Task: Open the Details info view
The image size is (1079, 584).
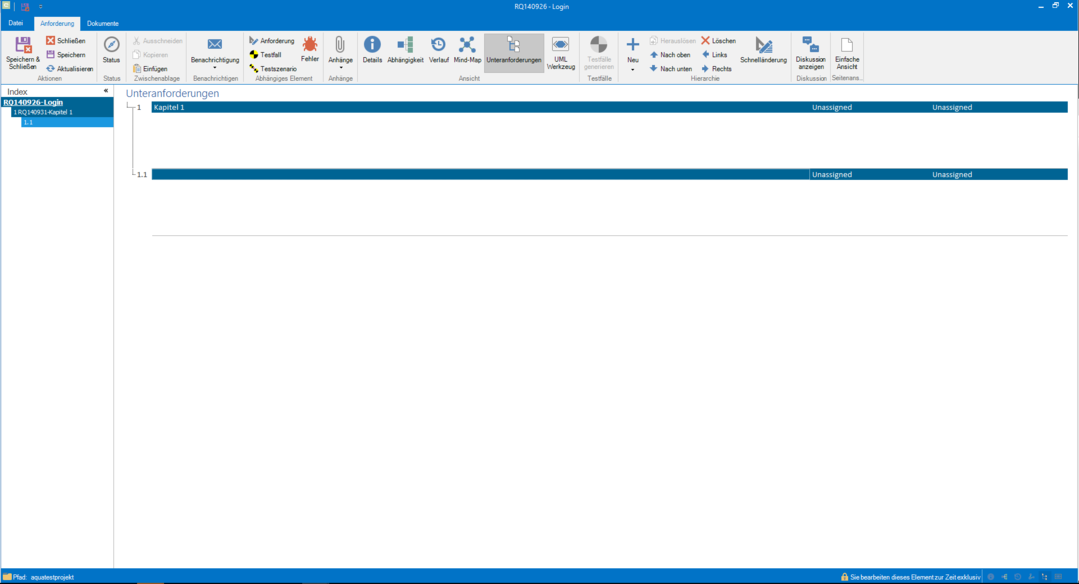Action: click(x=372, y=46)
